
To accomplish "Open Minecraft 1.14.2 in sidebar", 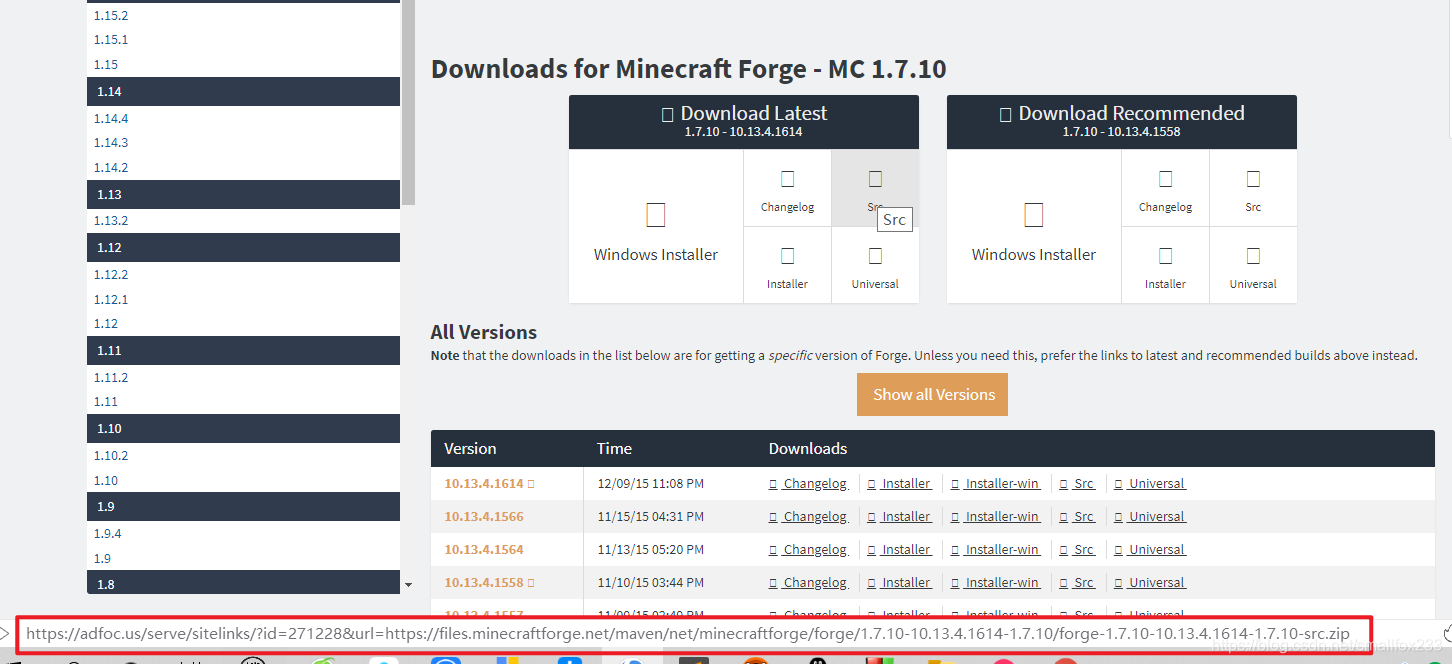I will tap(111, 168).
